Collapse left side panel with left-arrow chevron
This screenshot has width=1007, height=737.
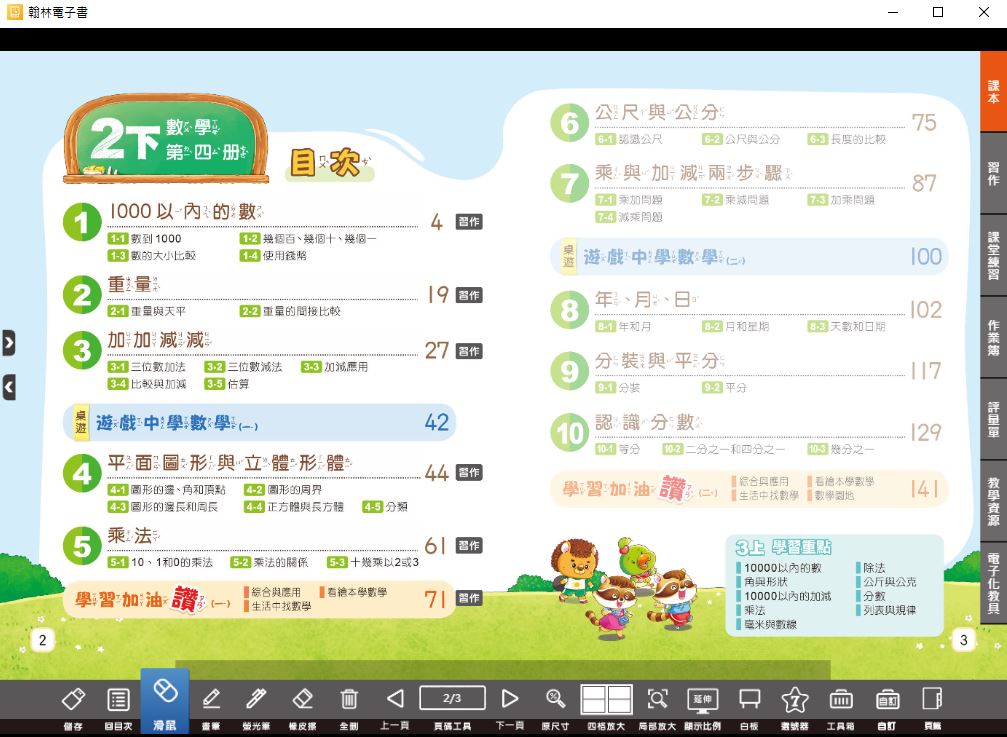point(8,388)
